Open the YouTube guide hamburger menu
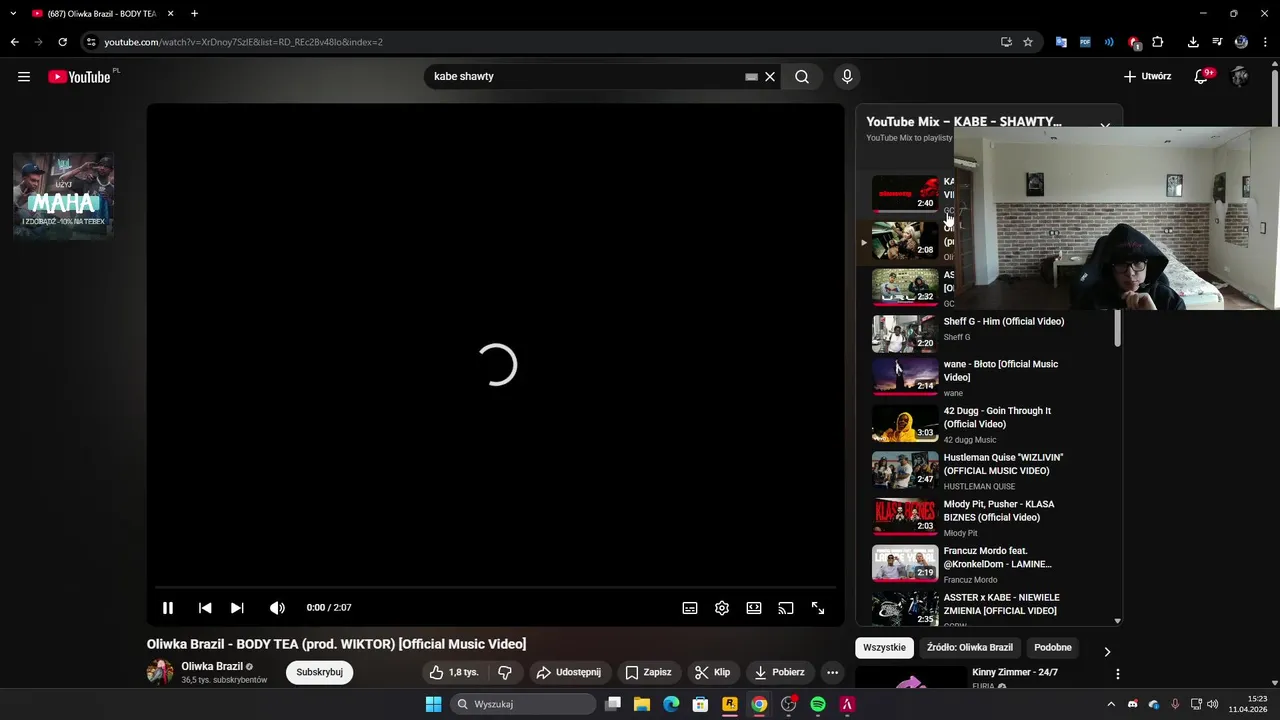 pos(24,77)
